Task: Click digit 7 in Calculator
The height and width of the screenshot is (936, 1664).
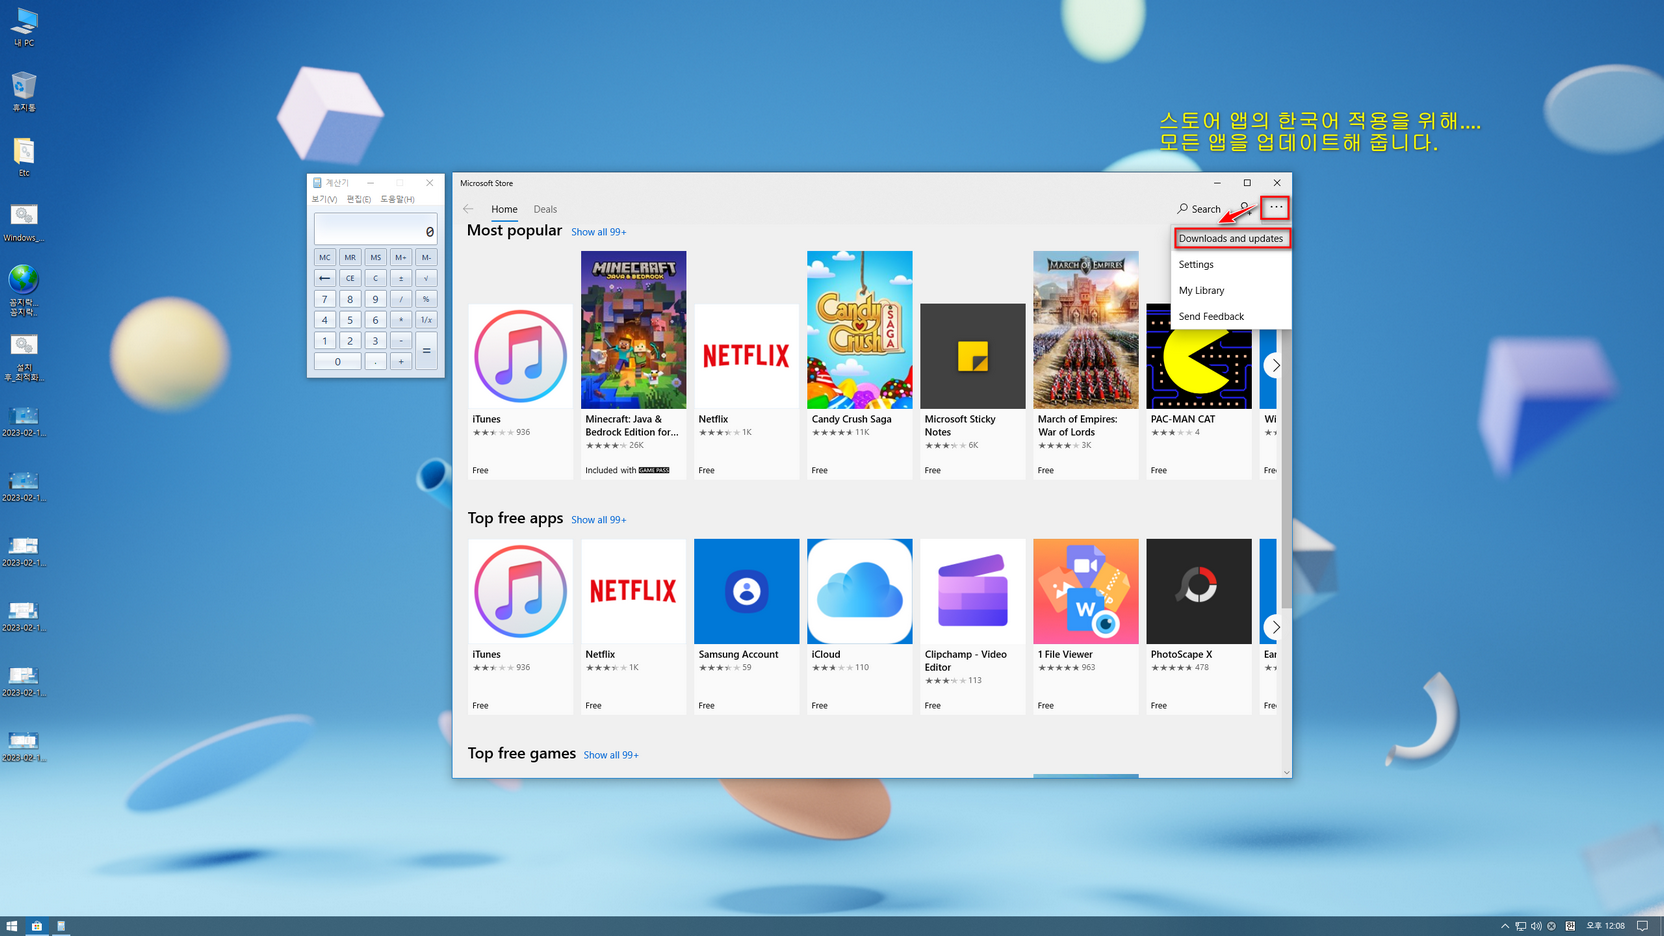Action: (x=324, y=299)
